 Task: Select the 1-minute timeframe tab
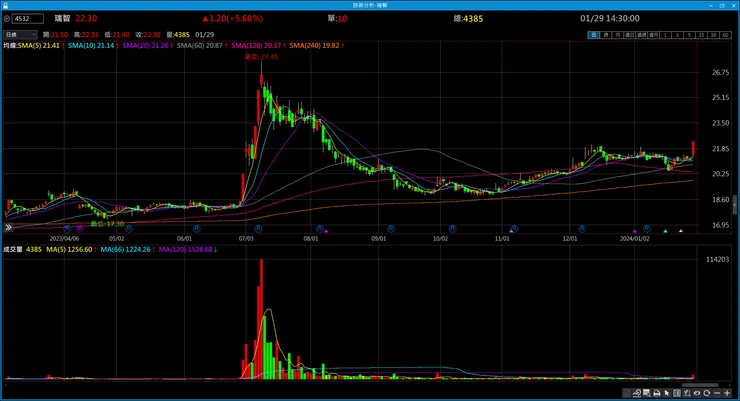click(665, 35)
